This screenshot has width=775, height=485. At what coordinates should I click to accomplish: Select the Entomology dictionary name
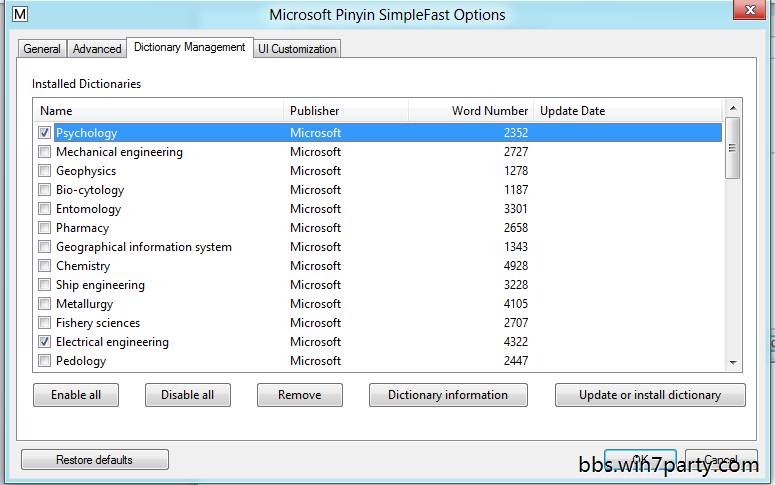pyautogui.click(x=88, y=209)
